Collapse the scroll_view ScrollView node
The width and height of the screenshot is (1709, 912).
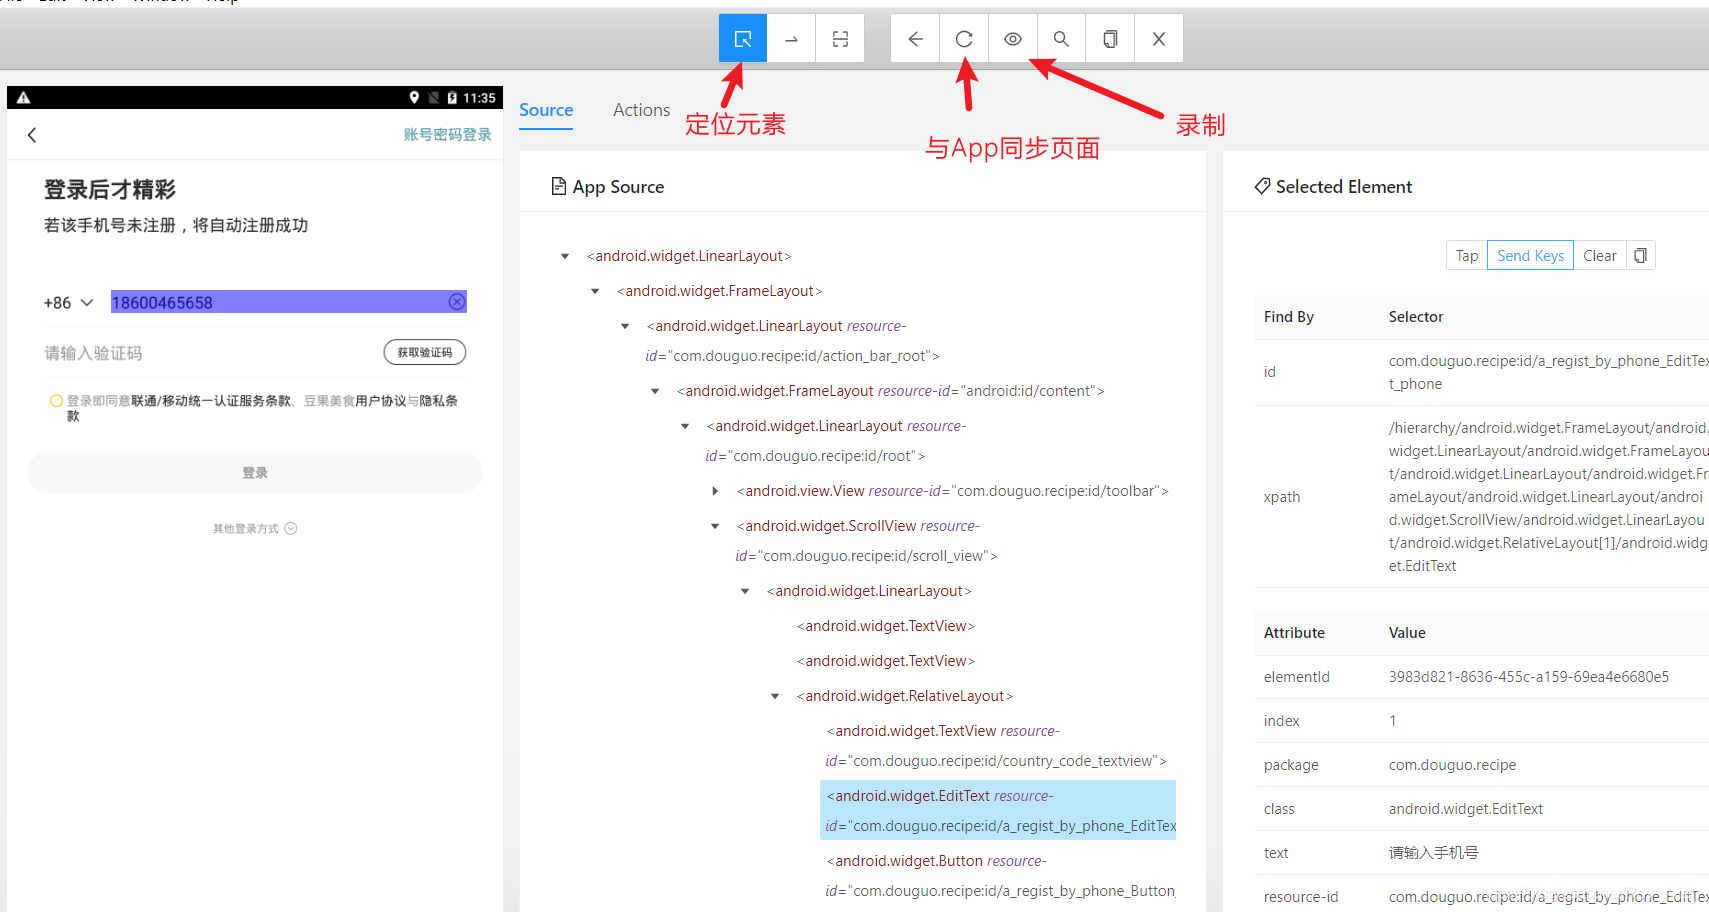[x=715, y=527]
